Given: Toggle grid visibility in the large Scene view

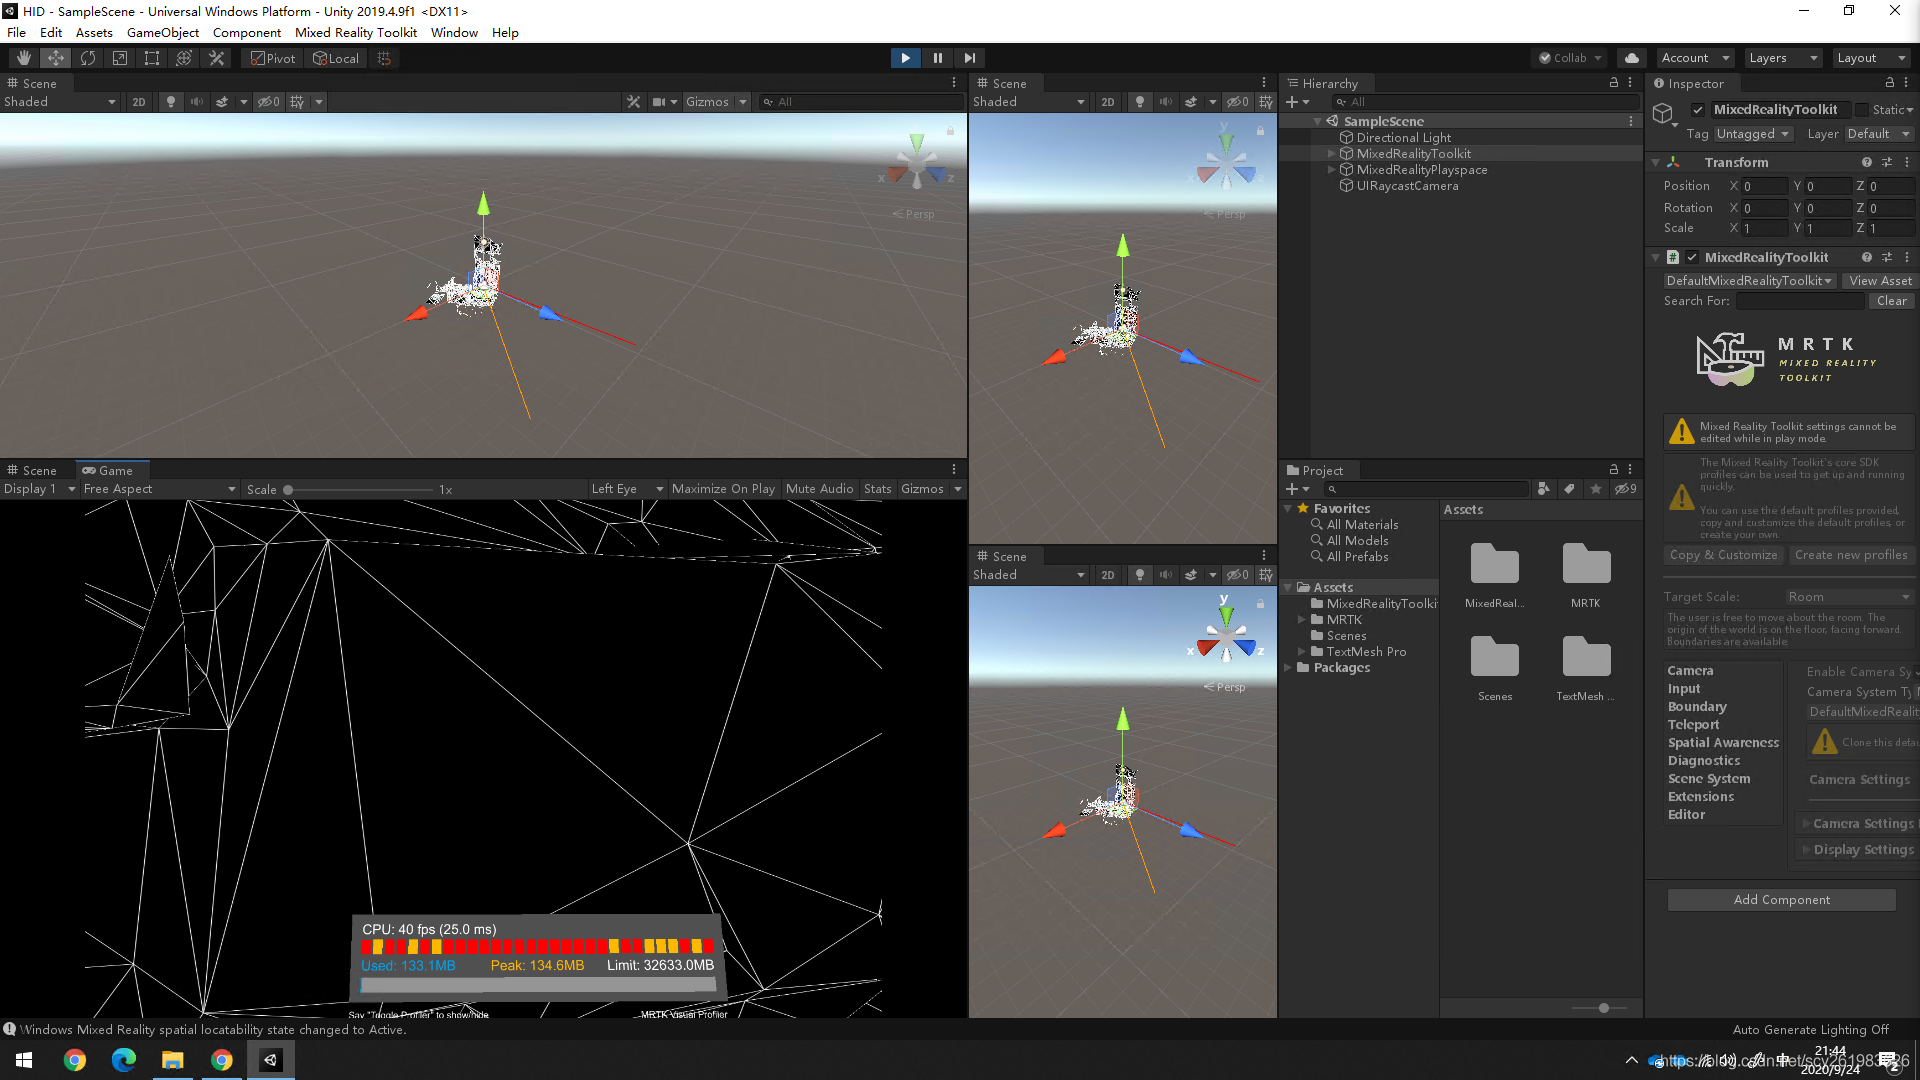Looking at the screenshot, I should pos(297,102).
